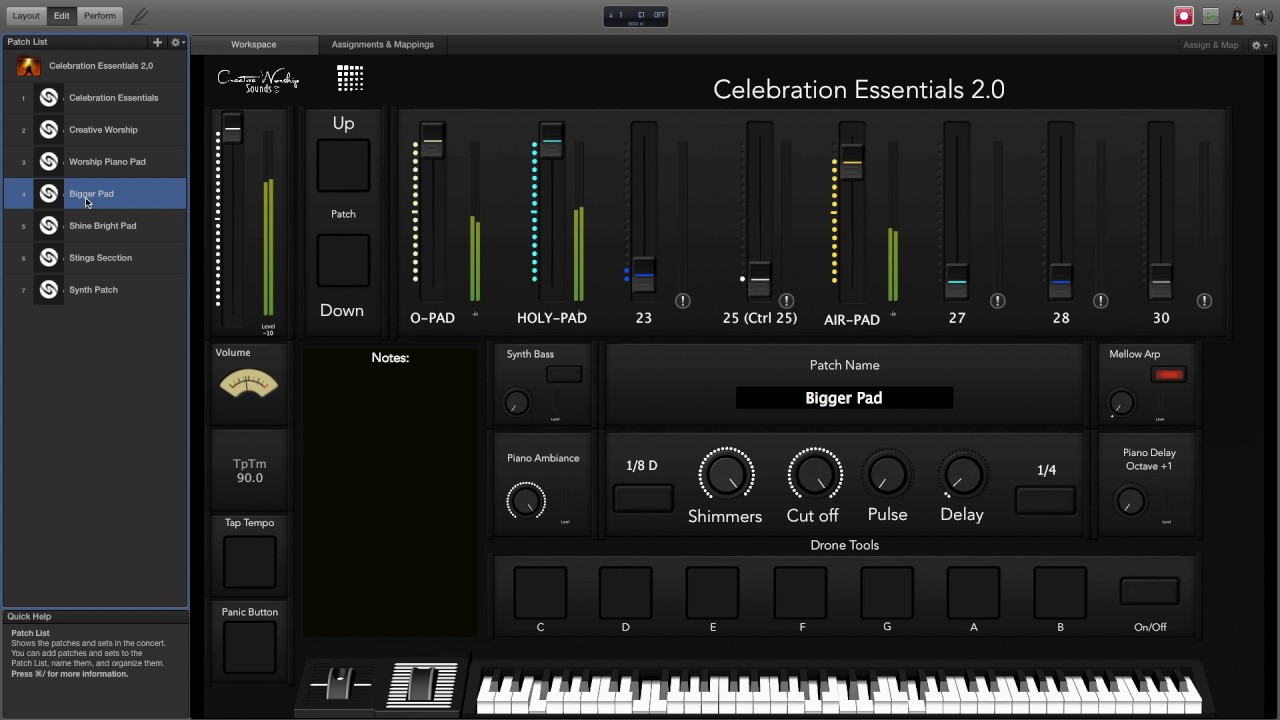Click the warning icon under channel 30
The width and height of the screenshot is (1280, 720).
coord(1204,301)
